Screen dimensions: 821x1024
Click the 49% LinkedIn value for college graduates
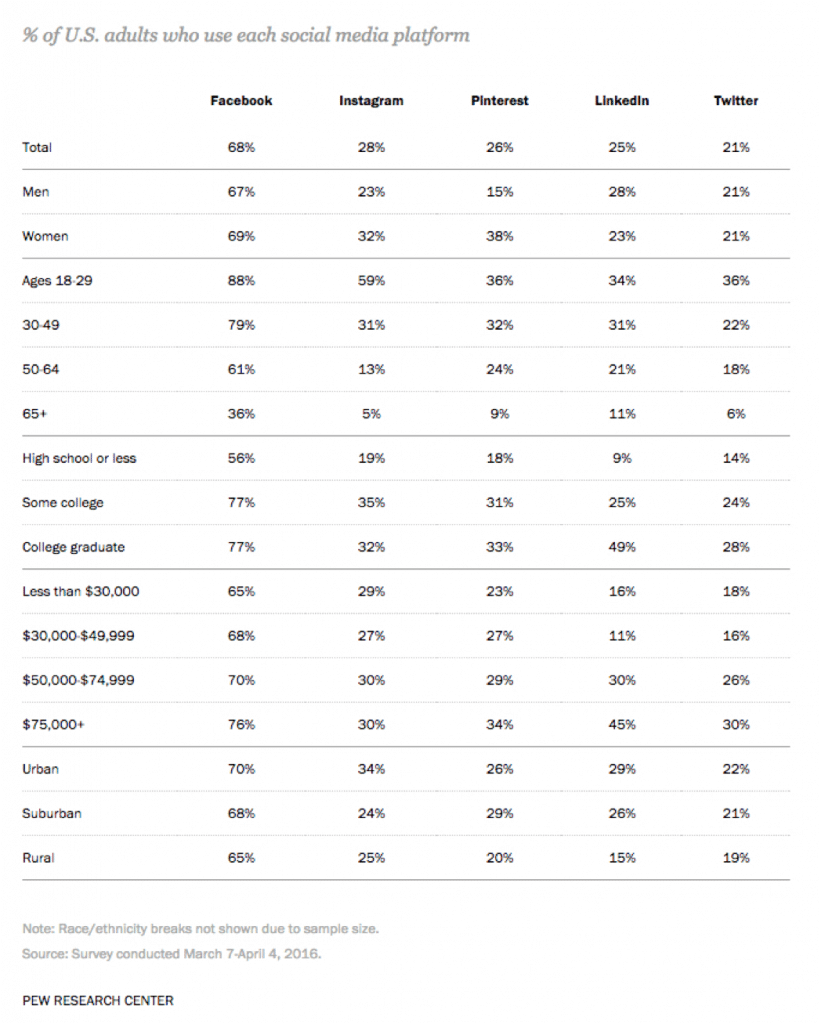coord(621,547)
